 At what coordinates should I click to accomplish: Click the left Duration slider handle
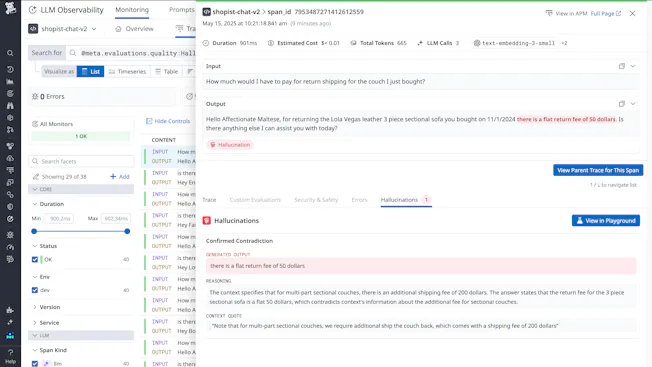tap(34, 231)
